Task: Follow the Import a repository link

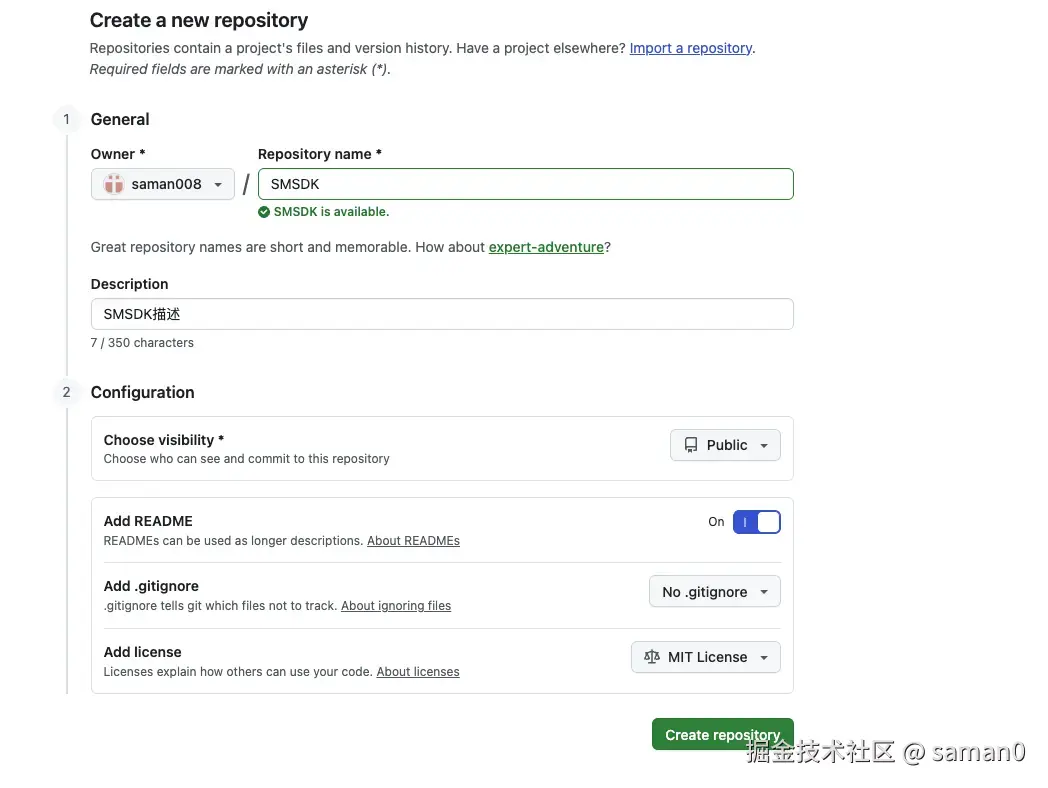Action: 690,48
